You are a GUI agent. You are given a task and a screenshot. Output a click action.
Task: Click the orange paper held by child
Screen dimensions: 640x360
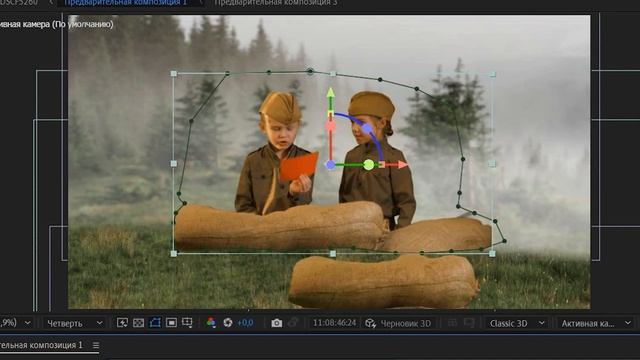(x=298, y=167)
